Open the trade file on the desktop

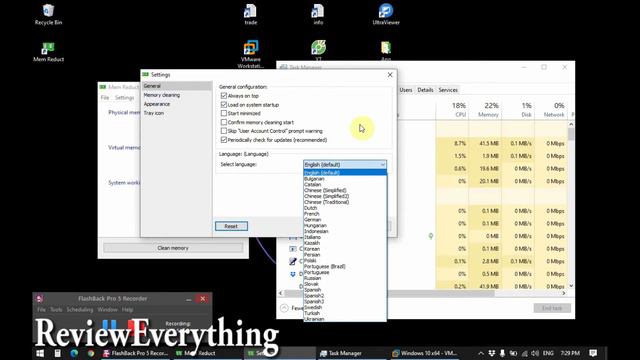point(250,14)
